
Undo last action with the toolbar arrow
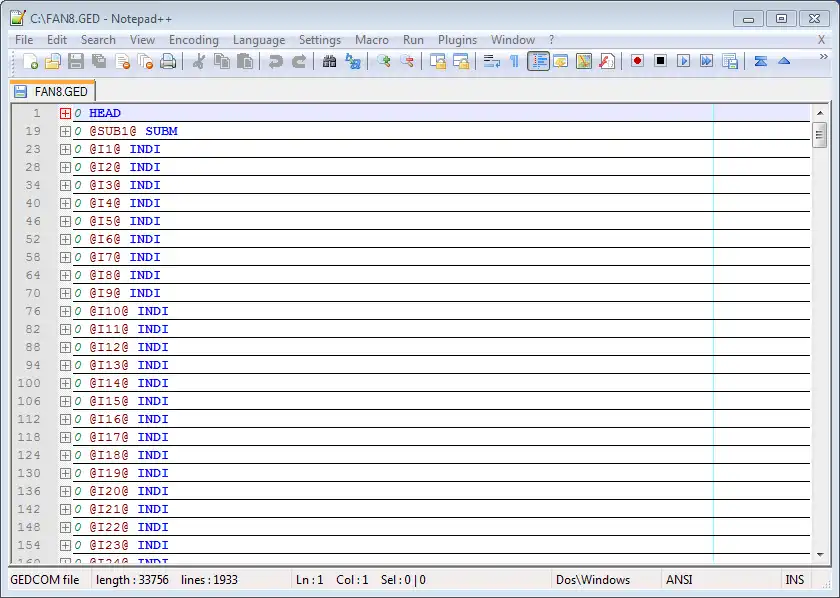pyautogui.click(x=275, y=62)
